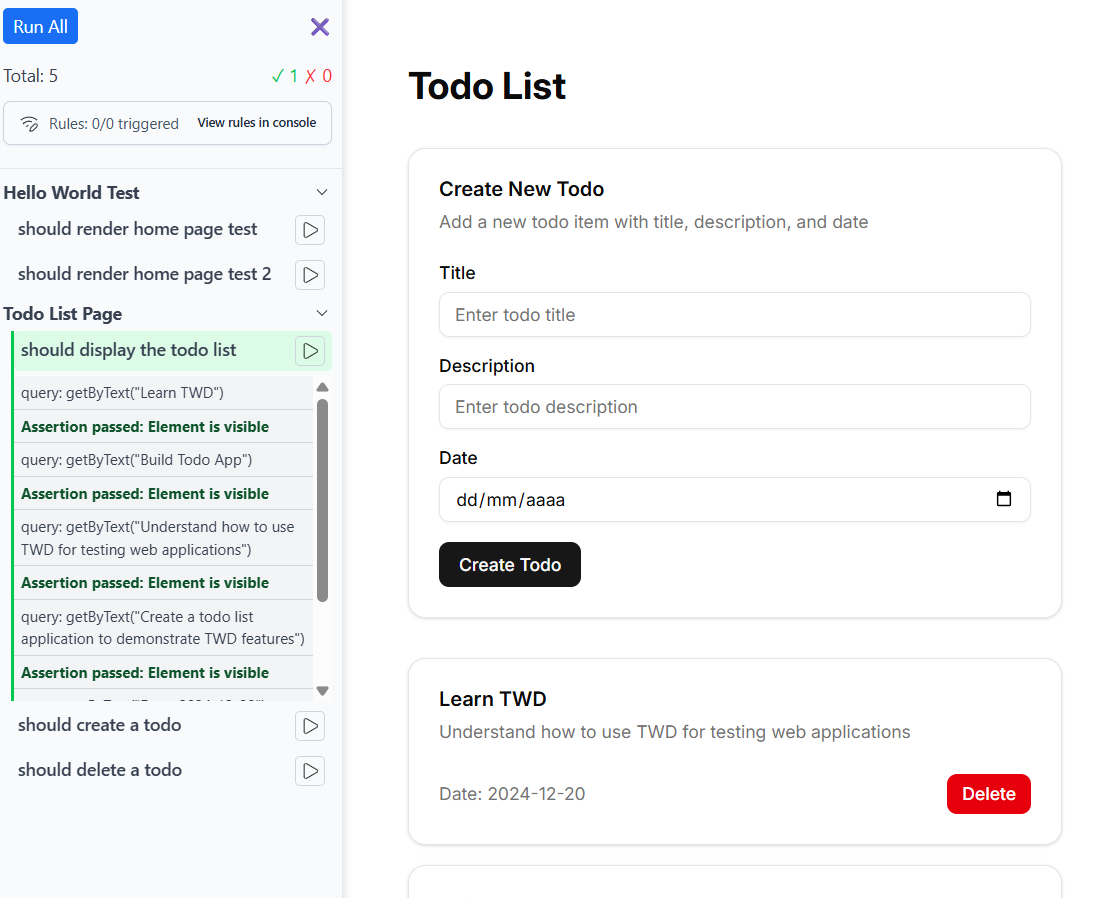Run the 'should delete a todo' test
The height and width of the screenshot is (898, 1119).
(310, 771)
